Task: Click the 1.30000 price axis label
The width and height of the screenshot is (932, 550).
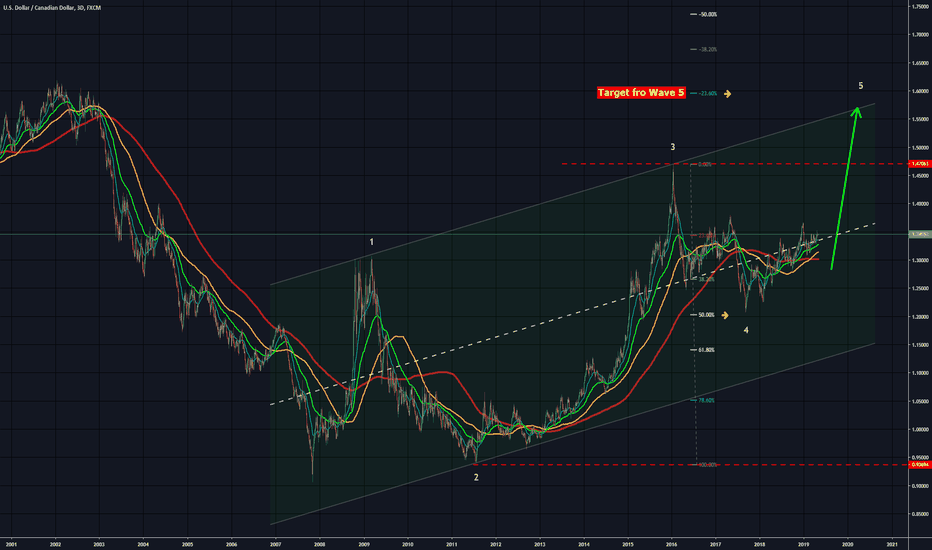Action: point(920,260)
